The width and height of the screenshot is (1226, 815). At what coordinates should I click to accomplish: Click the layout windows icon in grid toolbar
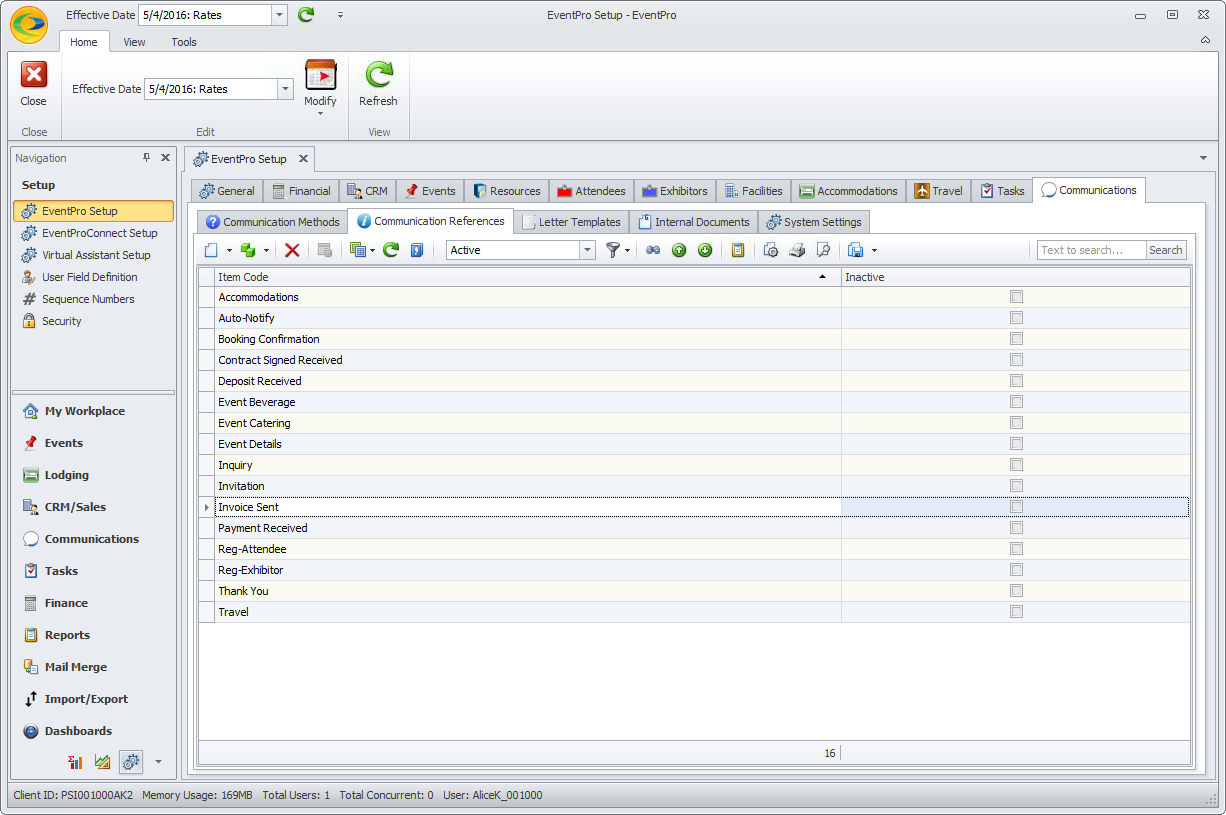pos(358,250)
